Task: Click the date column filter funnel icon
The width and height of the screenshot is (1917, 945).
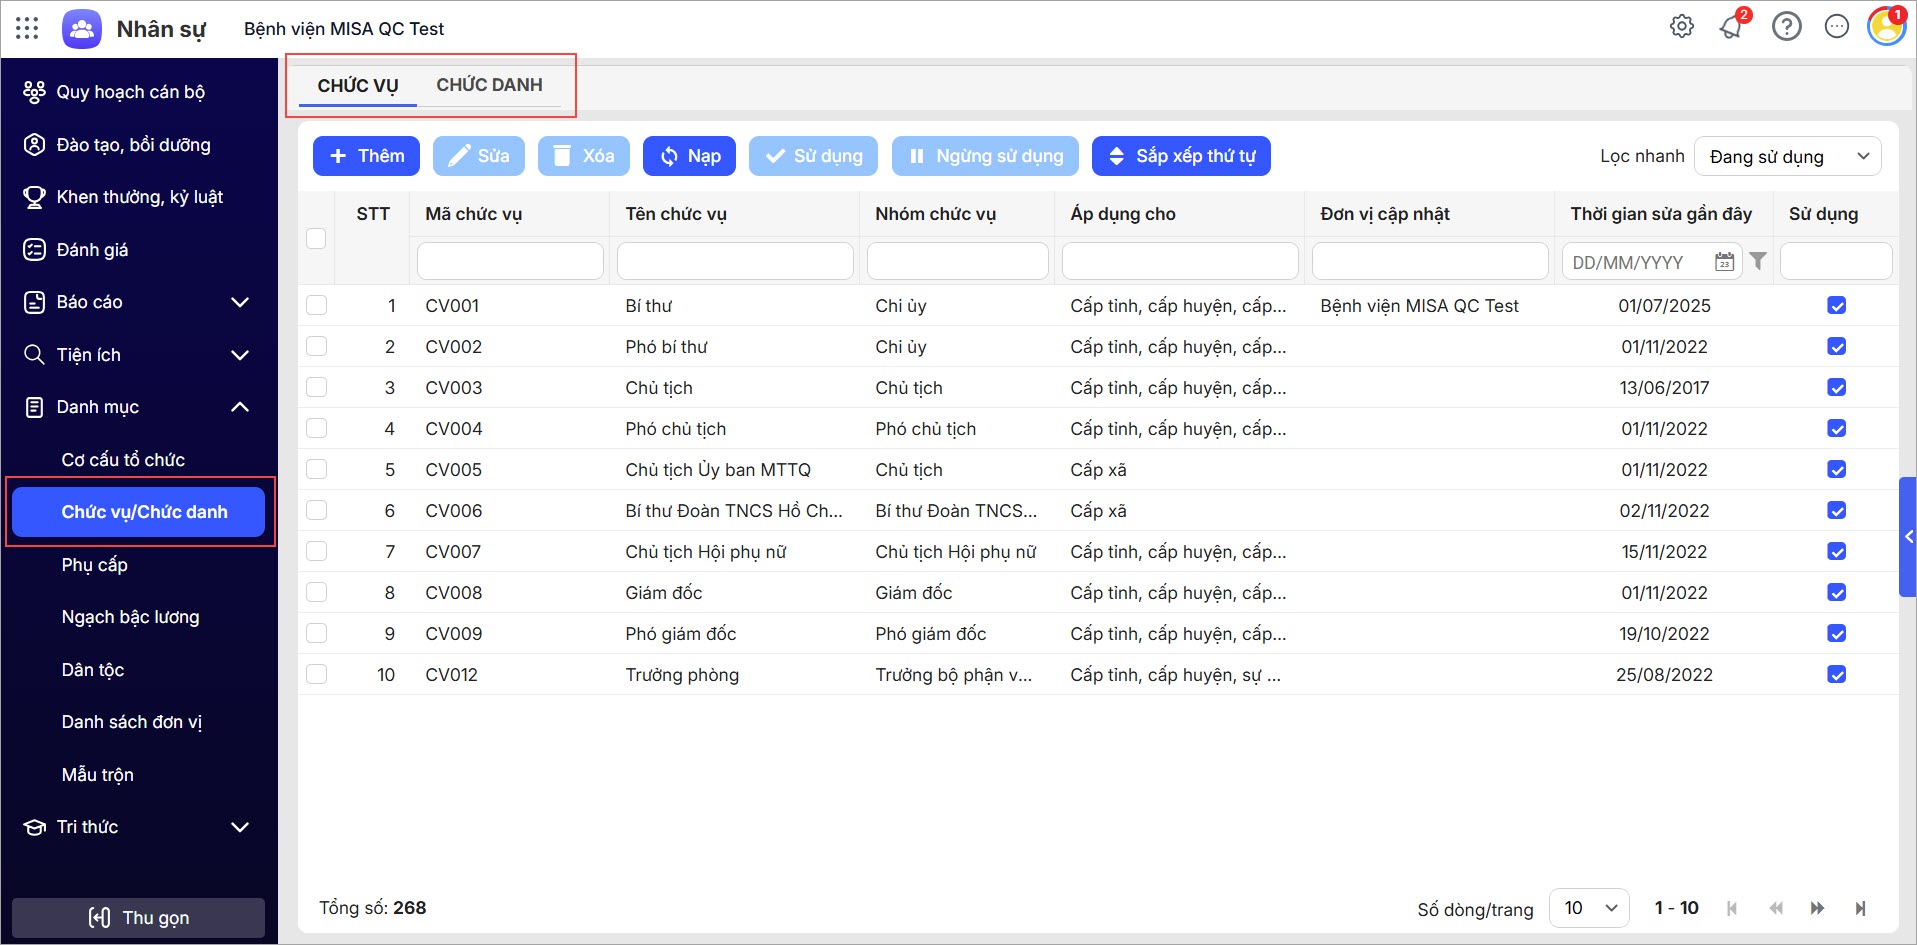Action: 1758,261
